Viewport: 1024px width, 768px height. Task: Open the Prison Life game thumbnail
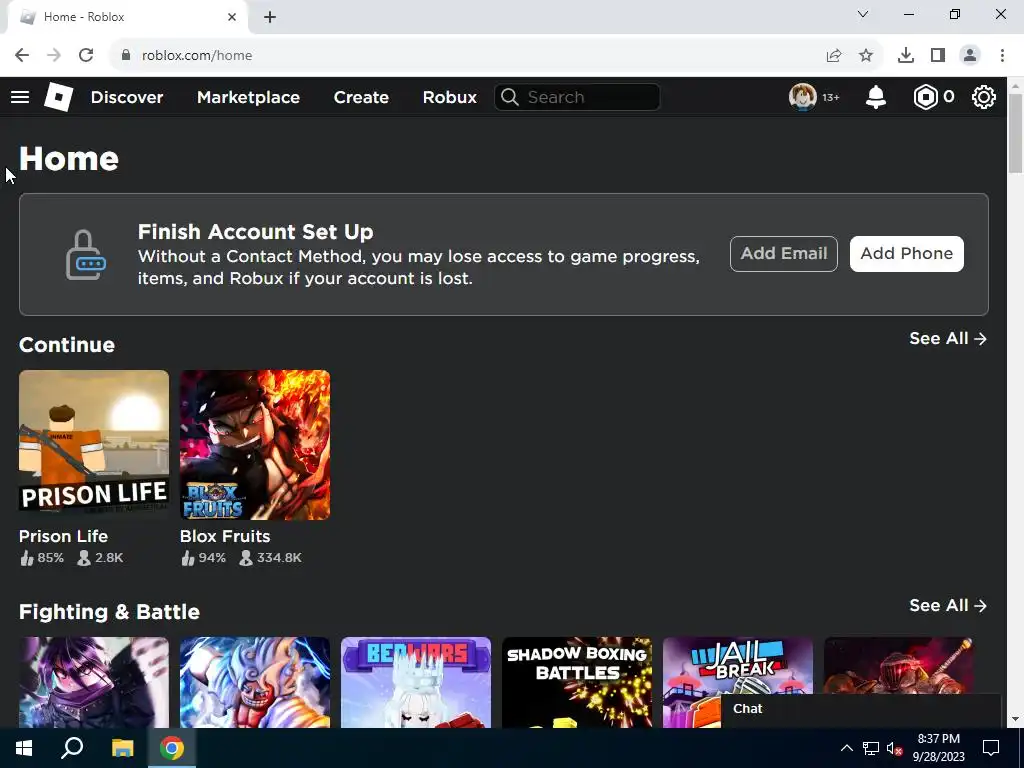(94, 445)
